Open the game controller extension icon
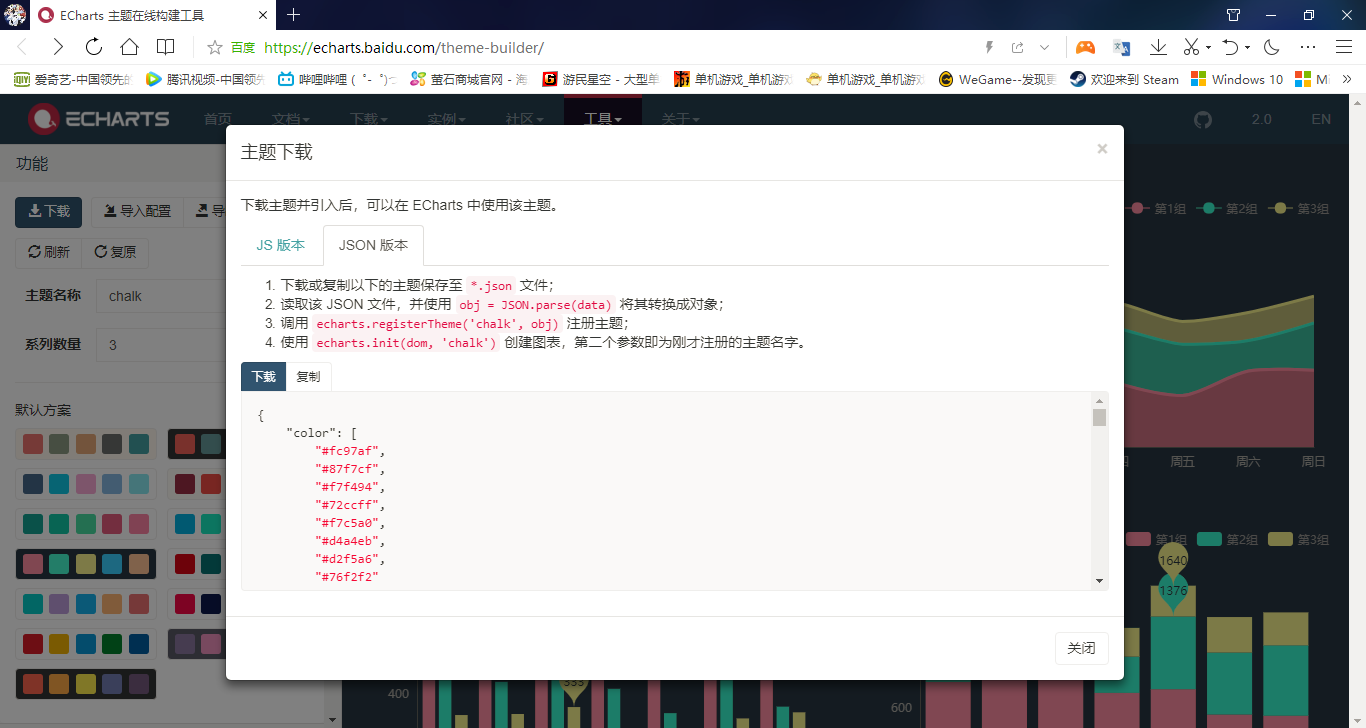The image size is (1366, 728). click(x=1084, y=46)
